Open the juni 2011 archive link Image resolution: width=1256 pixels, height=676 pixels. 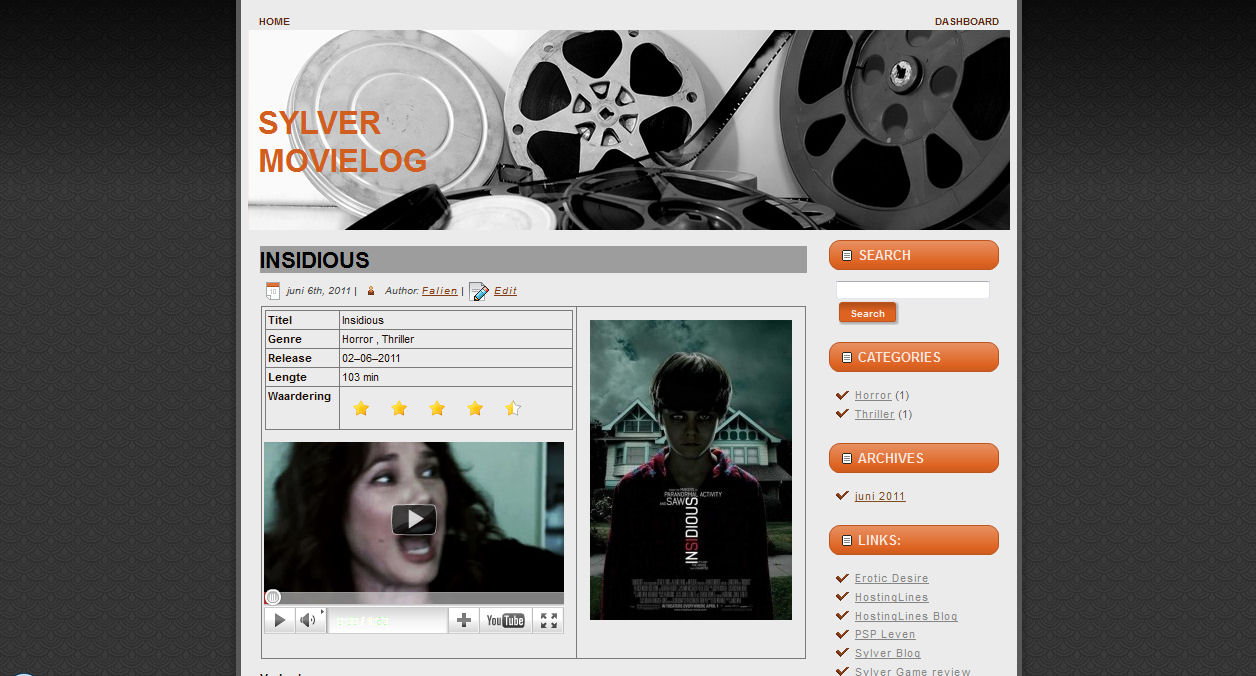pos(880,497)
